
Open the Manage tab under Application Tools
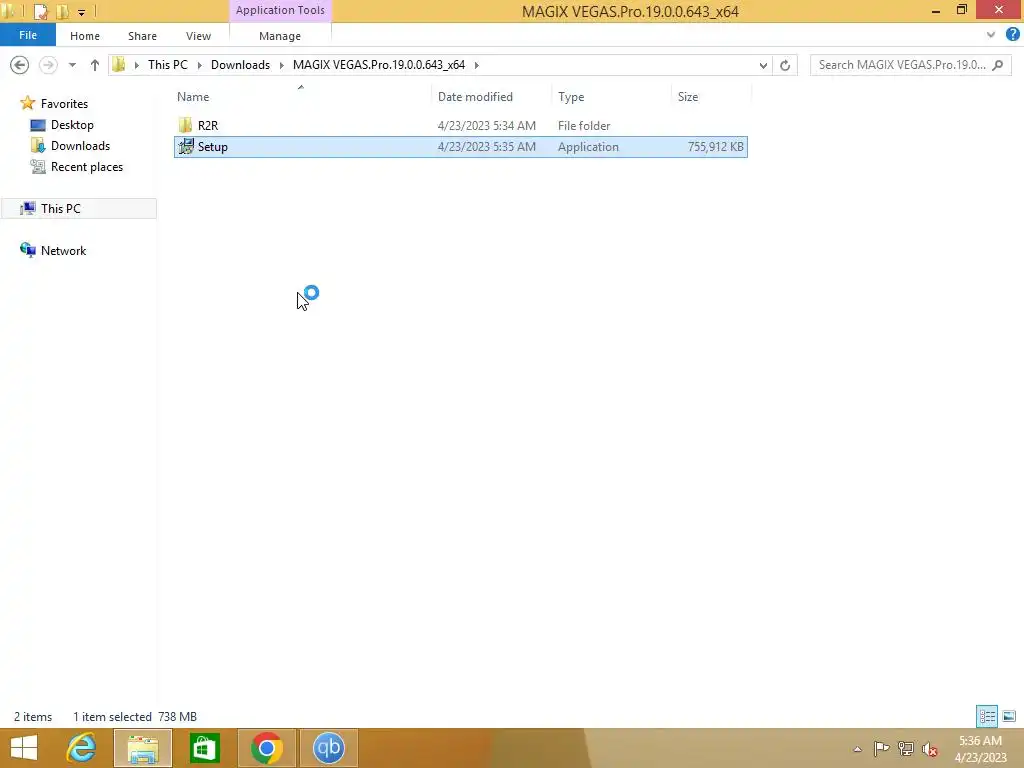280,36
